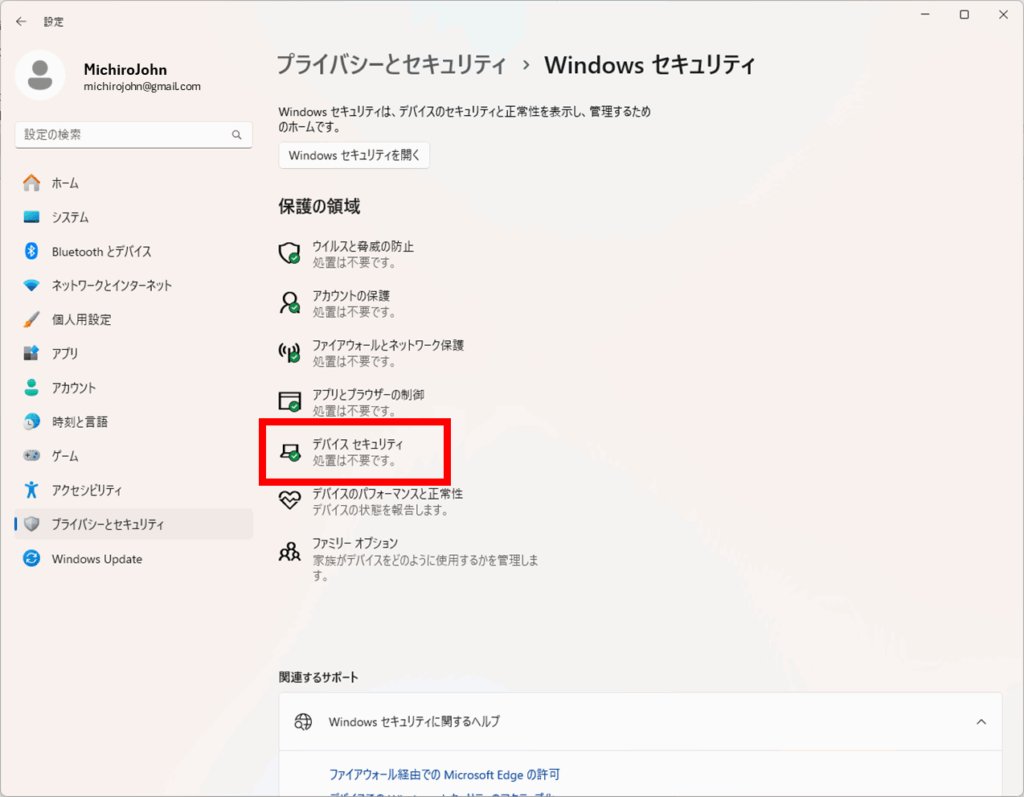Click the globe icon in help section
Screen dimensions: 1024x797
pyautogui.click(x=303, y=721)
